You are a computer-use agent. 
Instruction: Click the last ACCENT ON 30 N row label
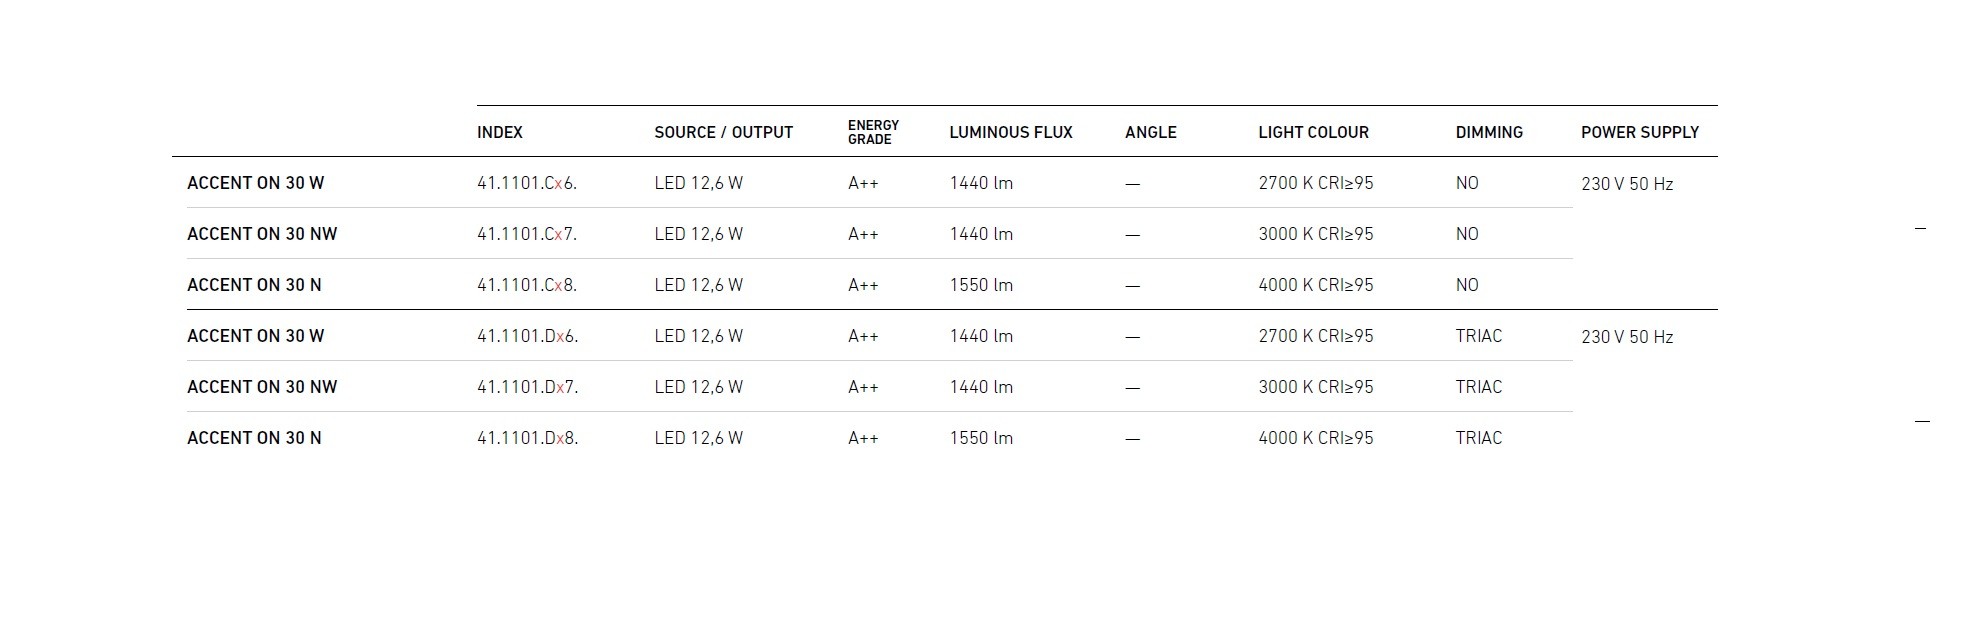[x=254, y=438]
